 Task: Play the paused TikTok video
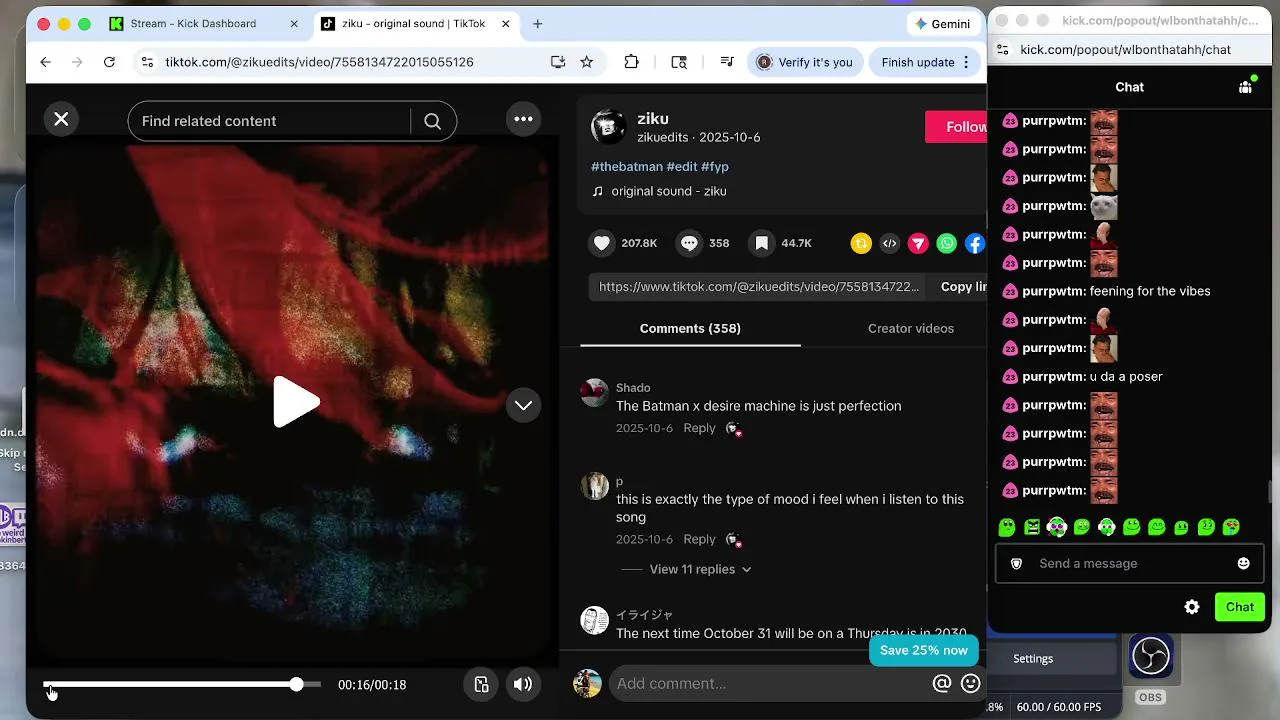296,402
